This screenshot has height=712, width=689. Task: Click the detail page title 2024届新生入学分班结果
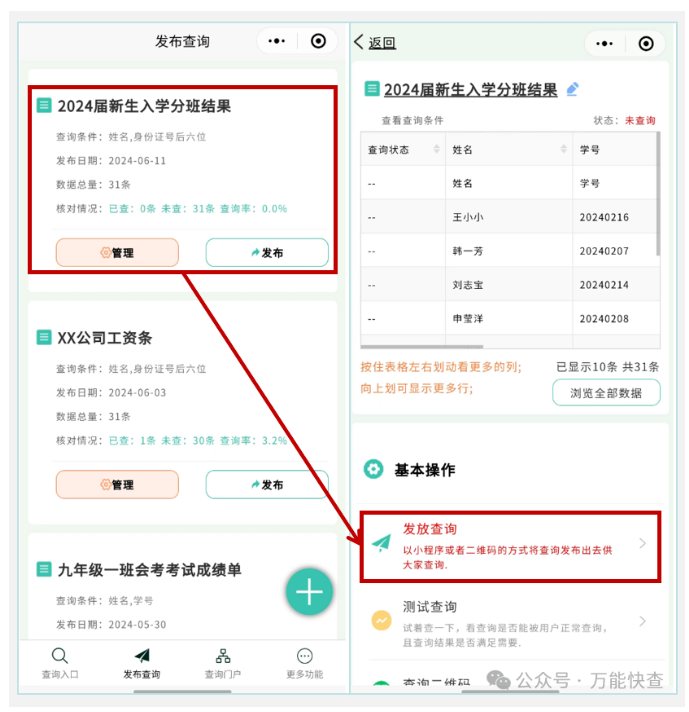tap(471, 89)
